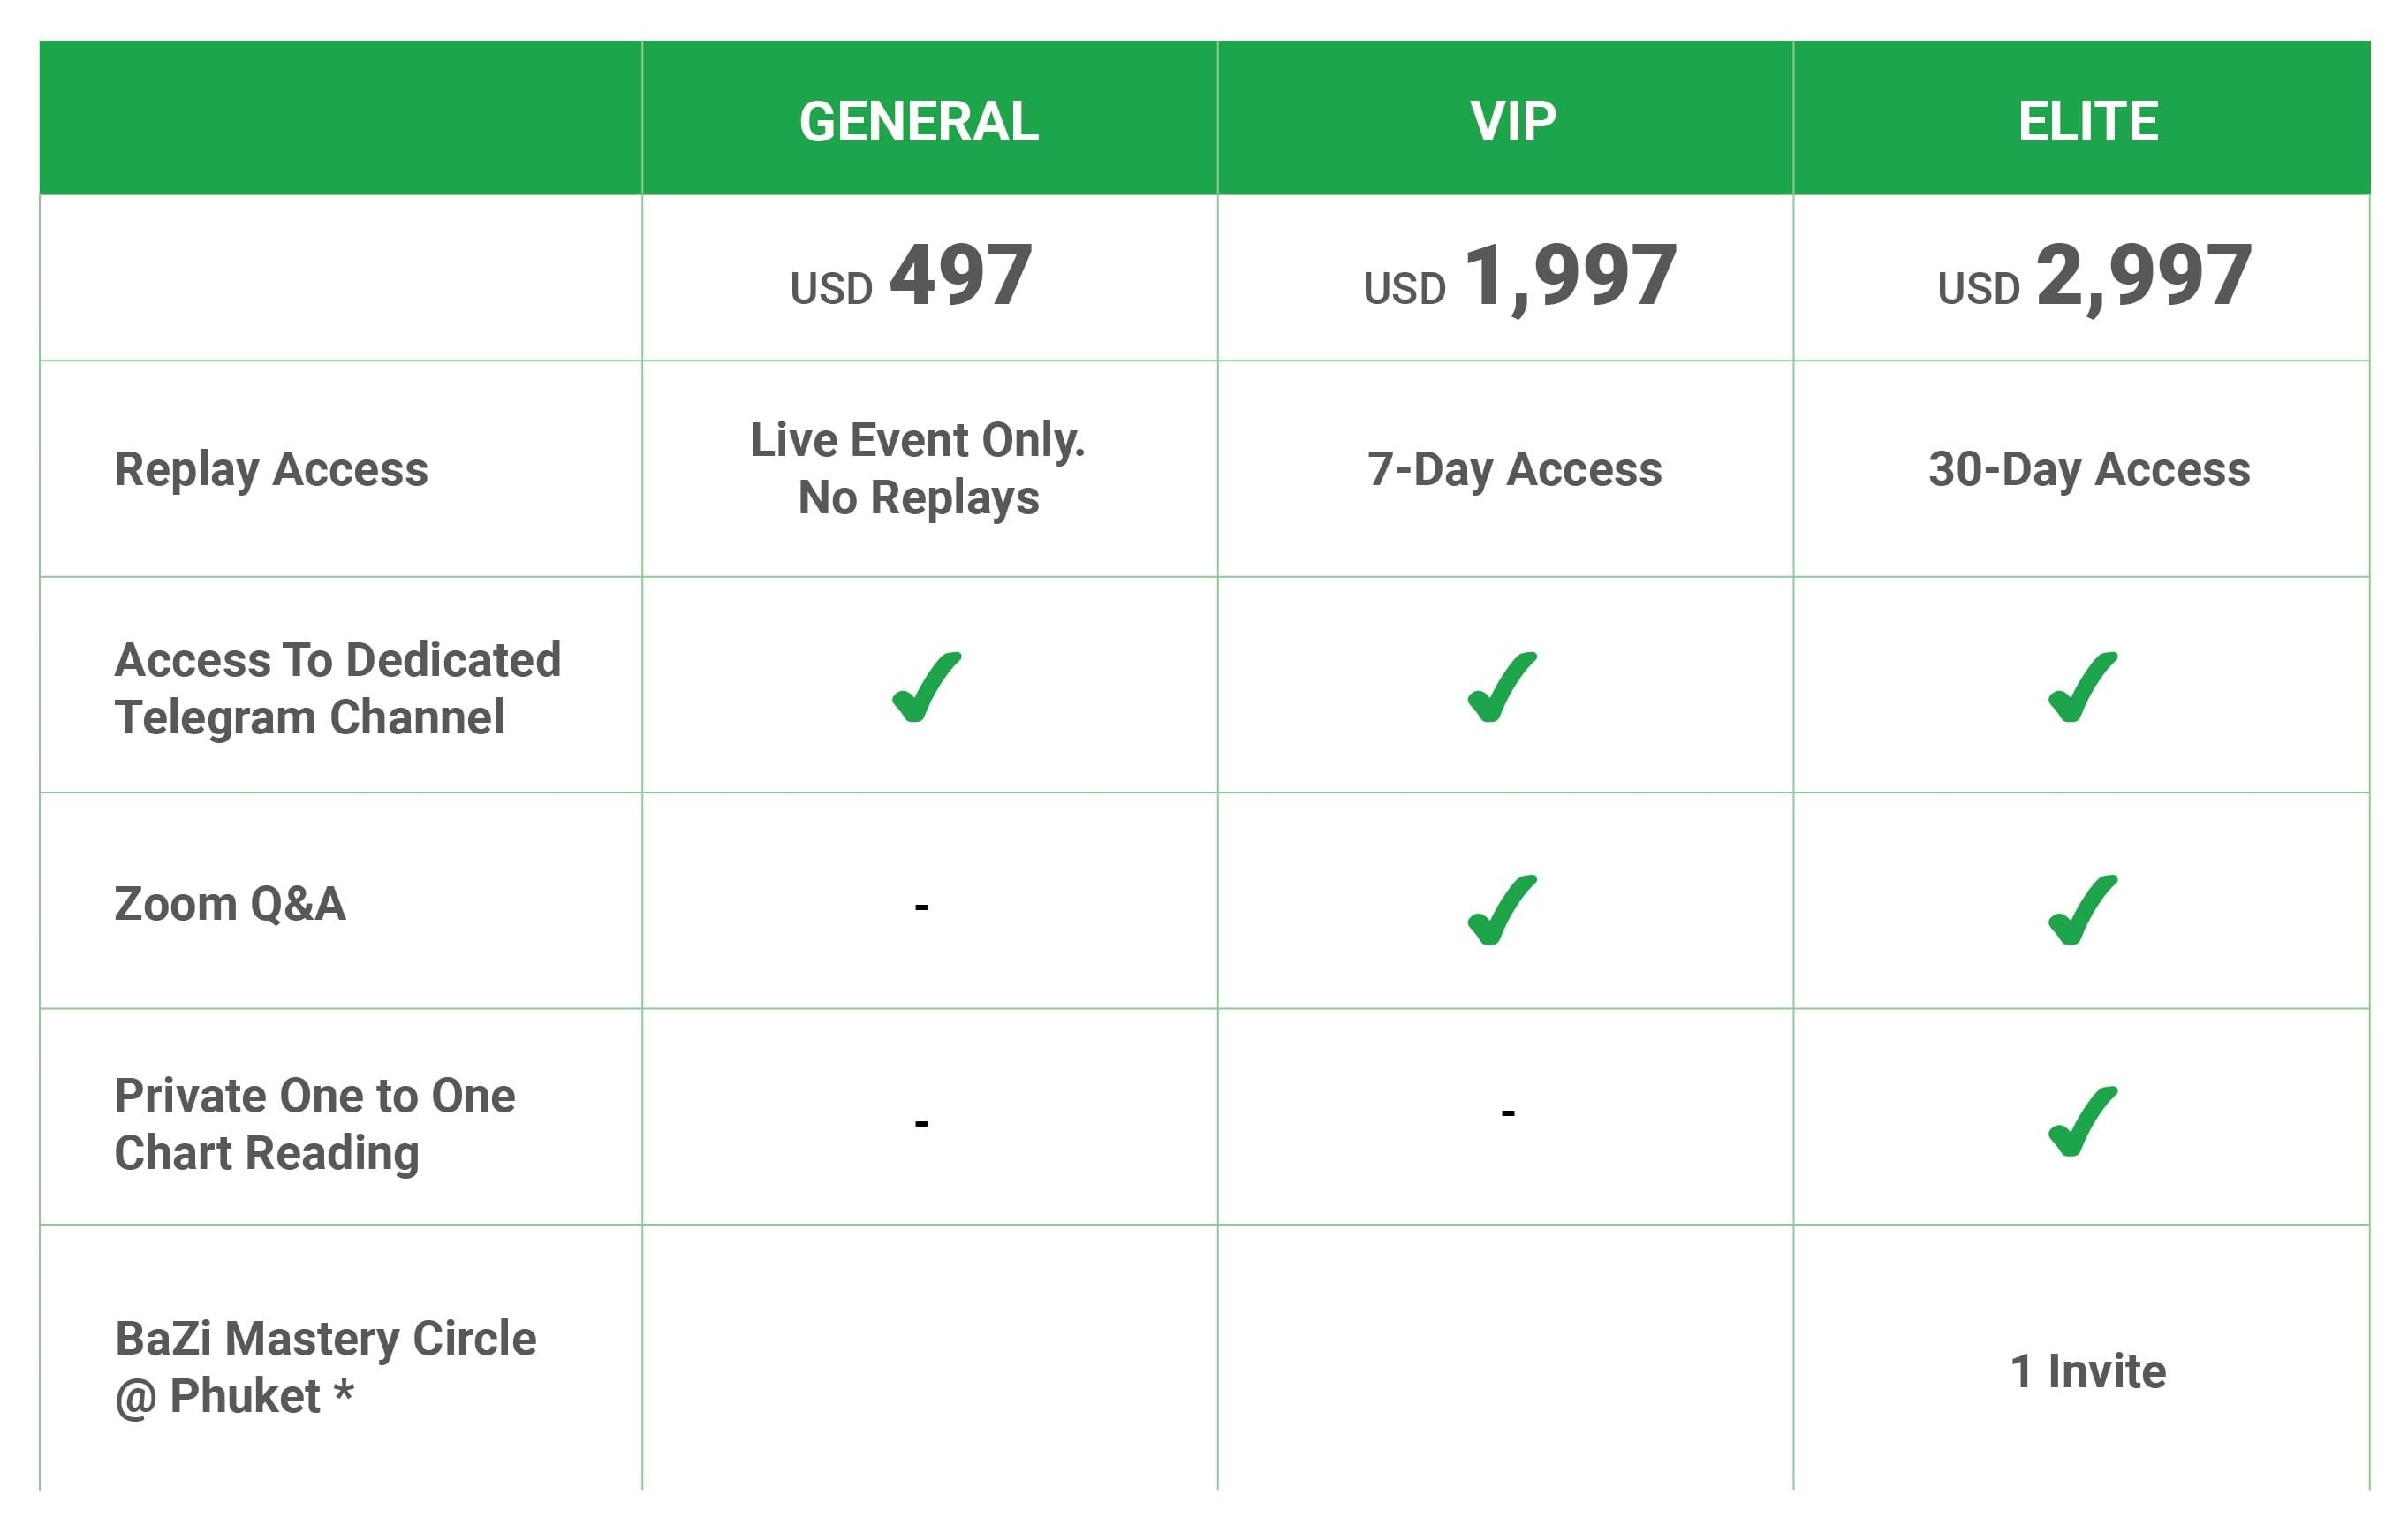Click the Chart Reading dash under VIP

pos(1508,1112)
